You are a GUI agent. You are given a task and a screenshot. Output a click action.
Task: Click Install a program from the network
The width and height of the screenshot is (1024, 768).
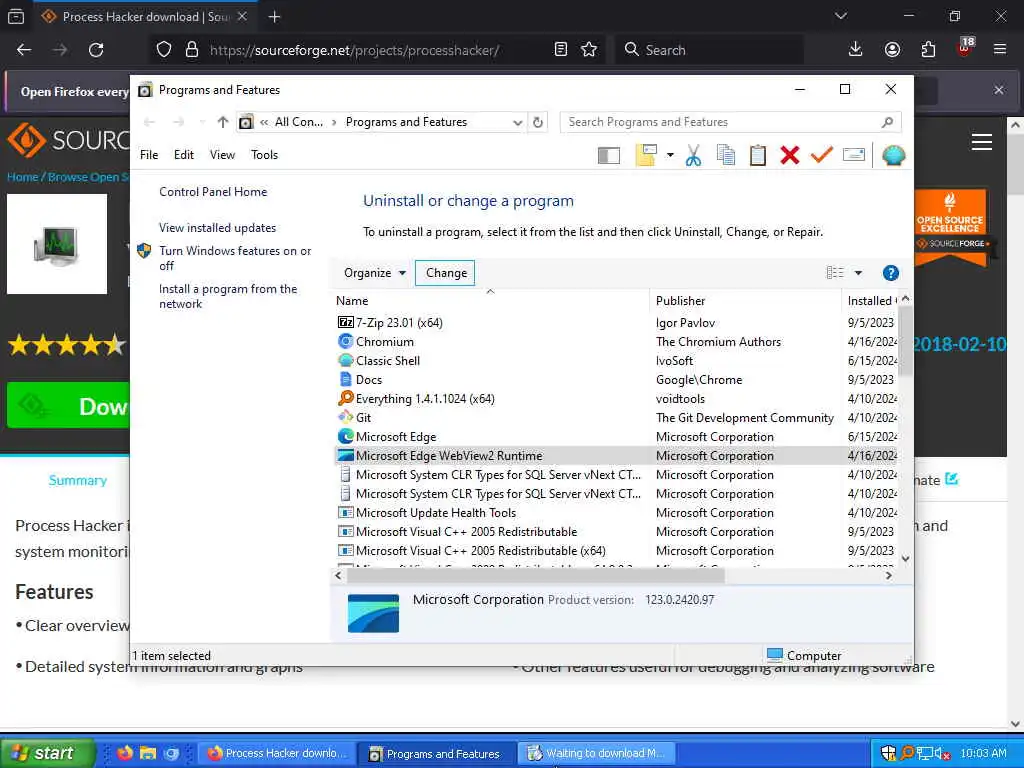pos(228,296)
